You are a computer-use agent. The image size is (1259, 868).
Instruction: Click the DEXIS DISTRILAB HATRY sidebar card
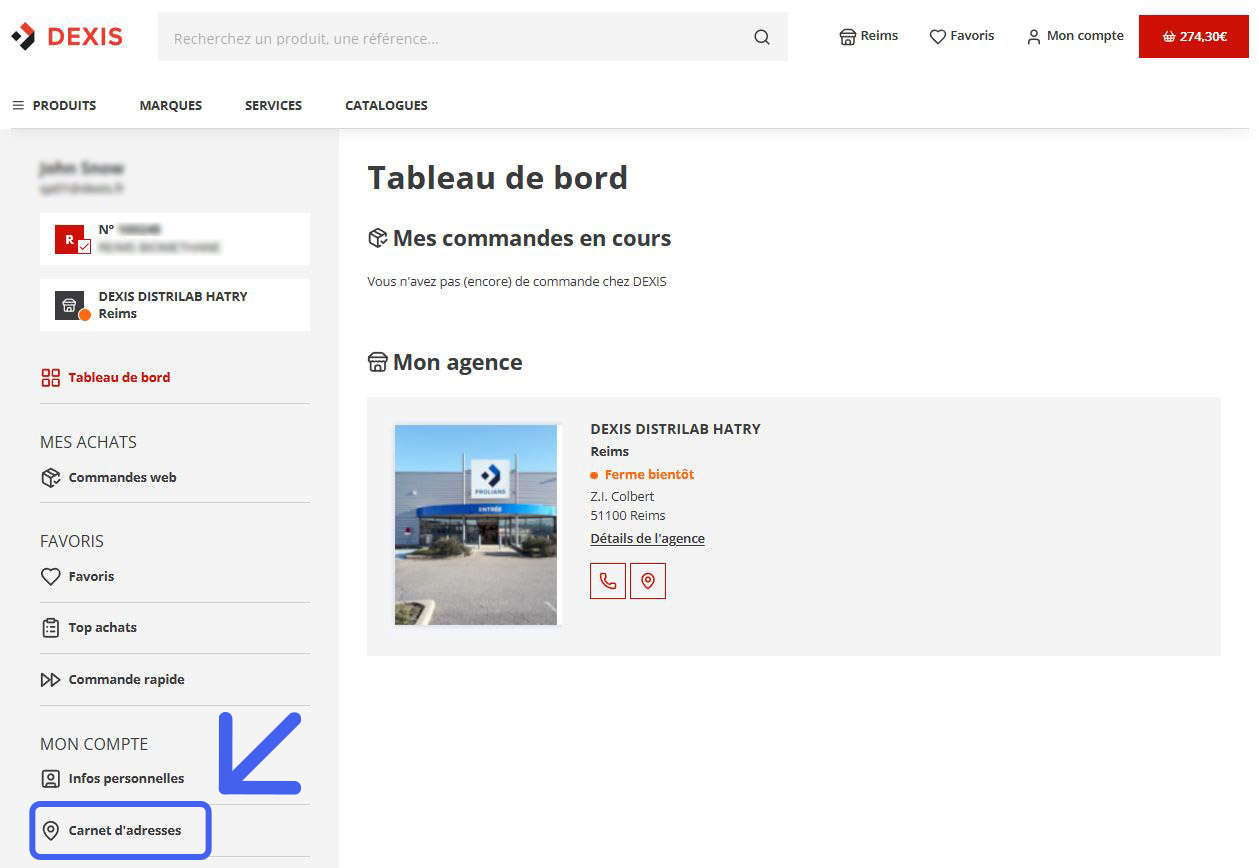tap(175, 305)
